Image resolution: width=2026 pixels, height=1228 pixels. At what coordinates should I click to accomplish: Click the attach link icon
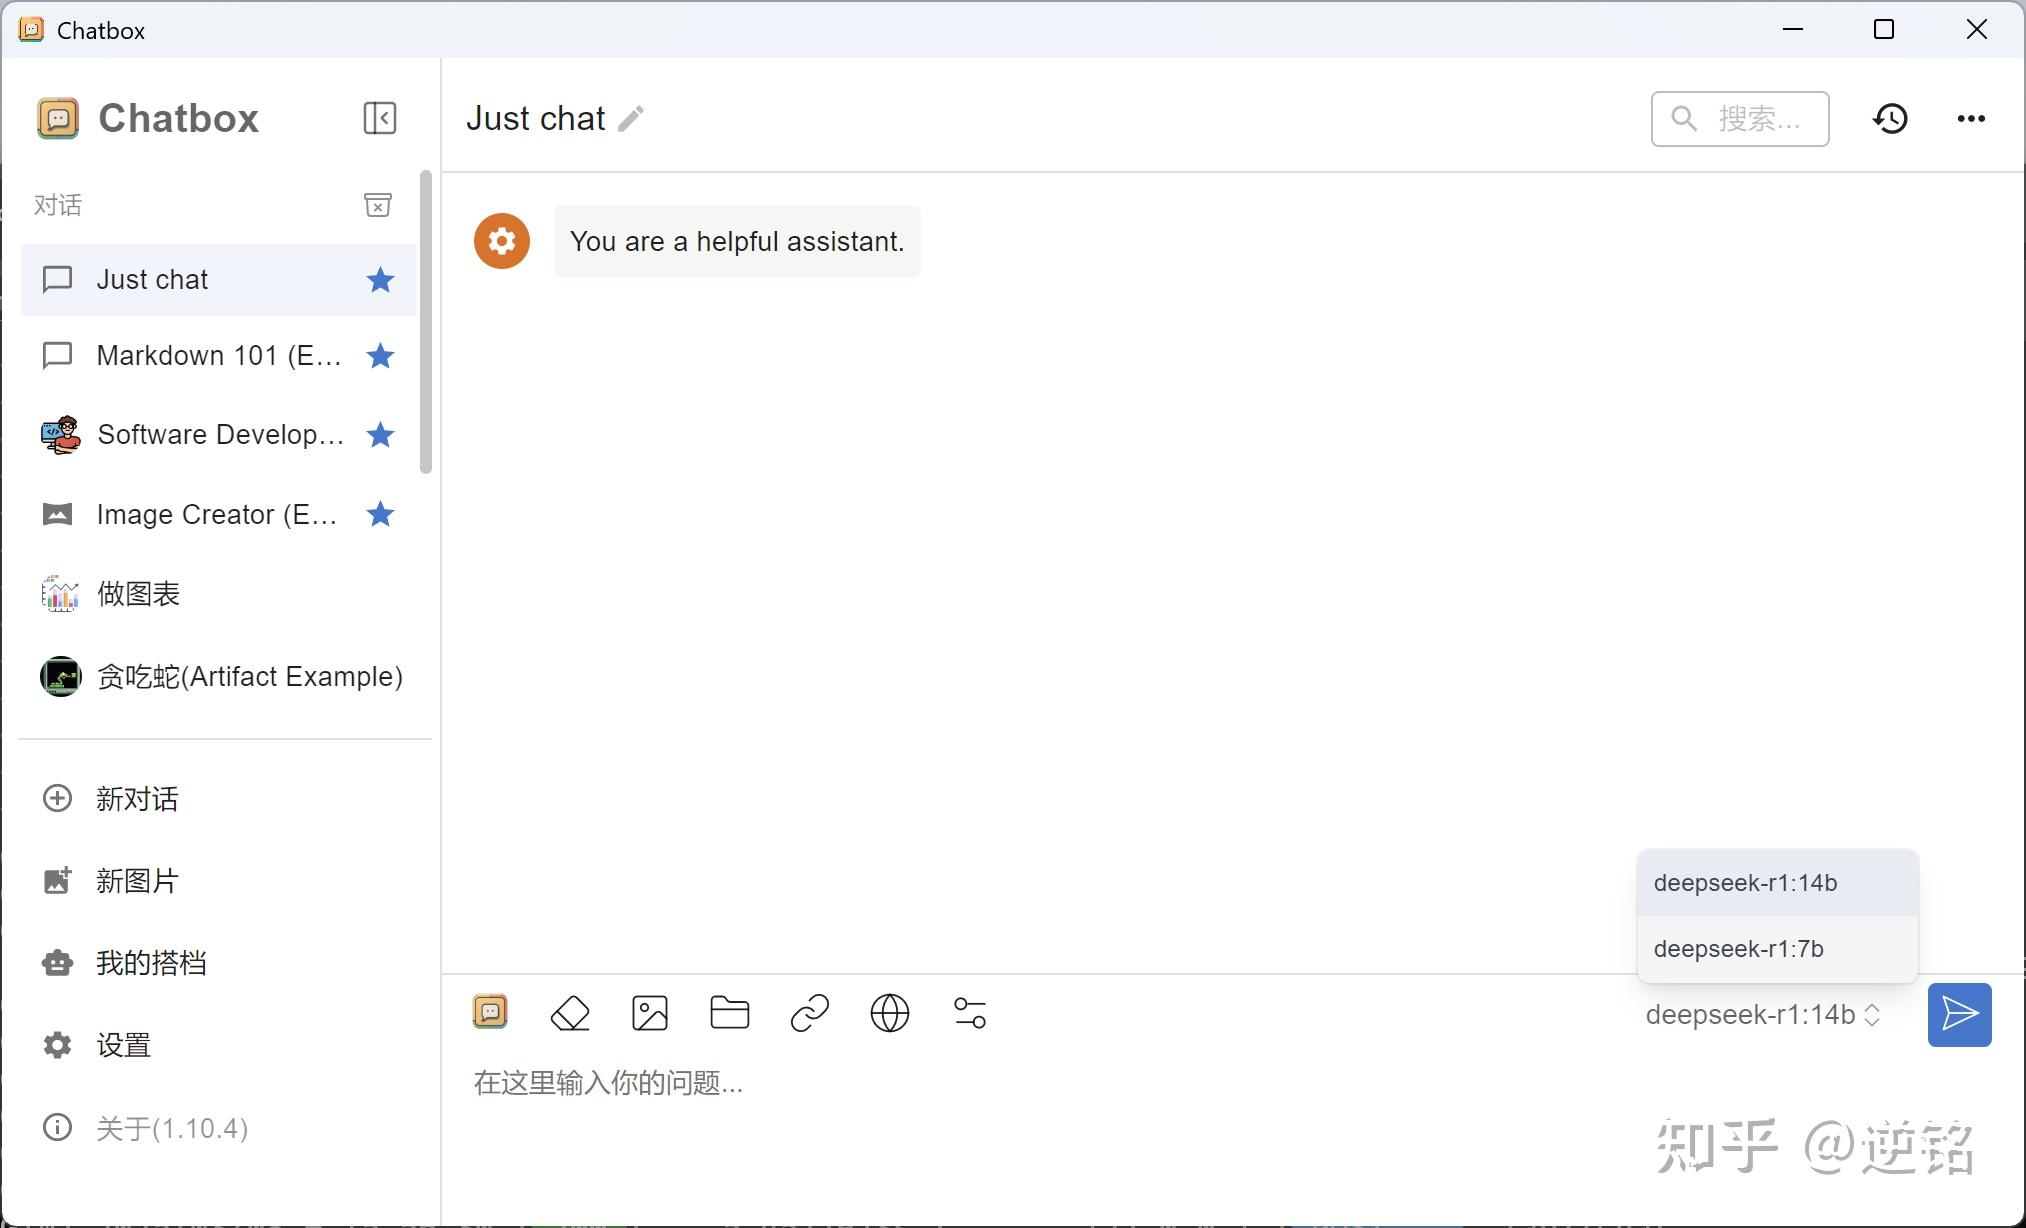[810, 1013]
